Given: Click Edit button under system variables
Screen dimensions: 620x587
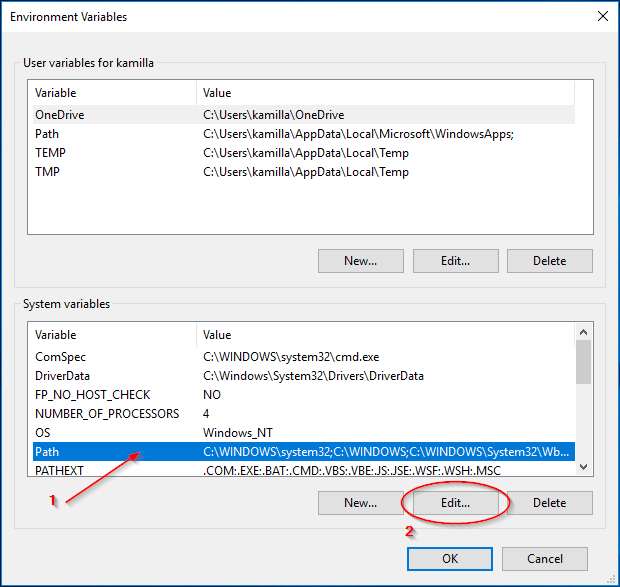Looking at the screenshot, I should [455, 503].
